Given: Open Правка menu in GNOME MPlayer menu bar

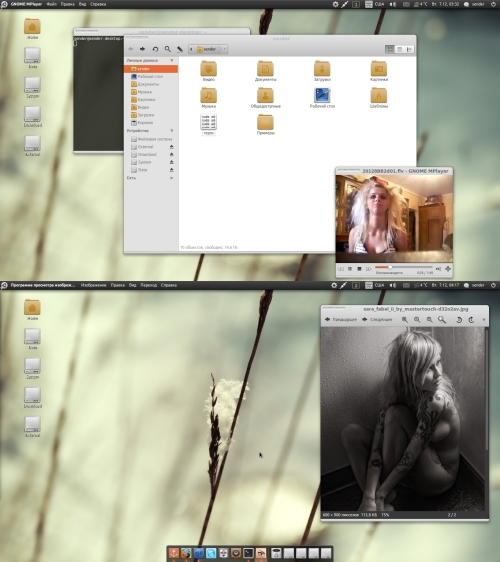Looking at the screenshot, I should [67, 4].
